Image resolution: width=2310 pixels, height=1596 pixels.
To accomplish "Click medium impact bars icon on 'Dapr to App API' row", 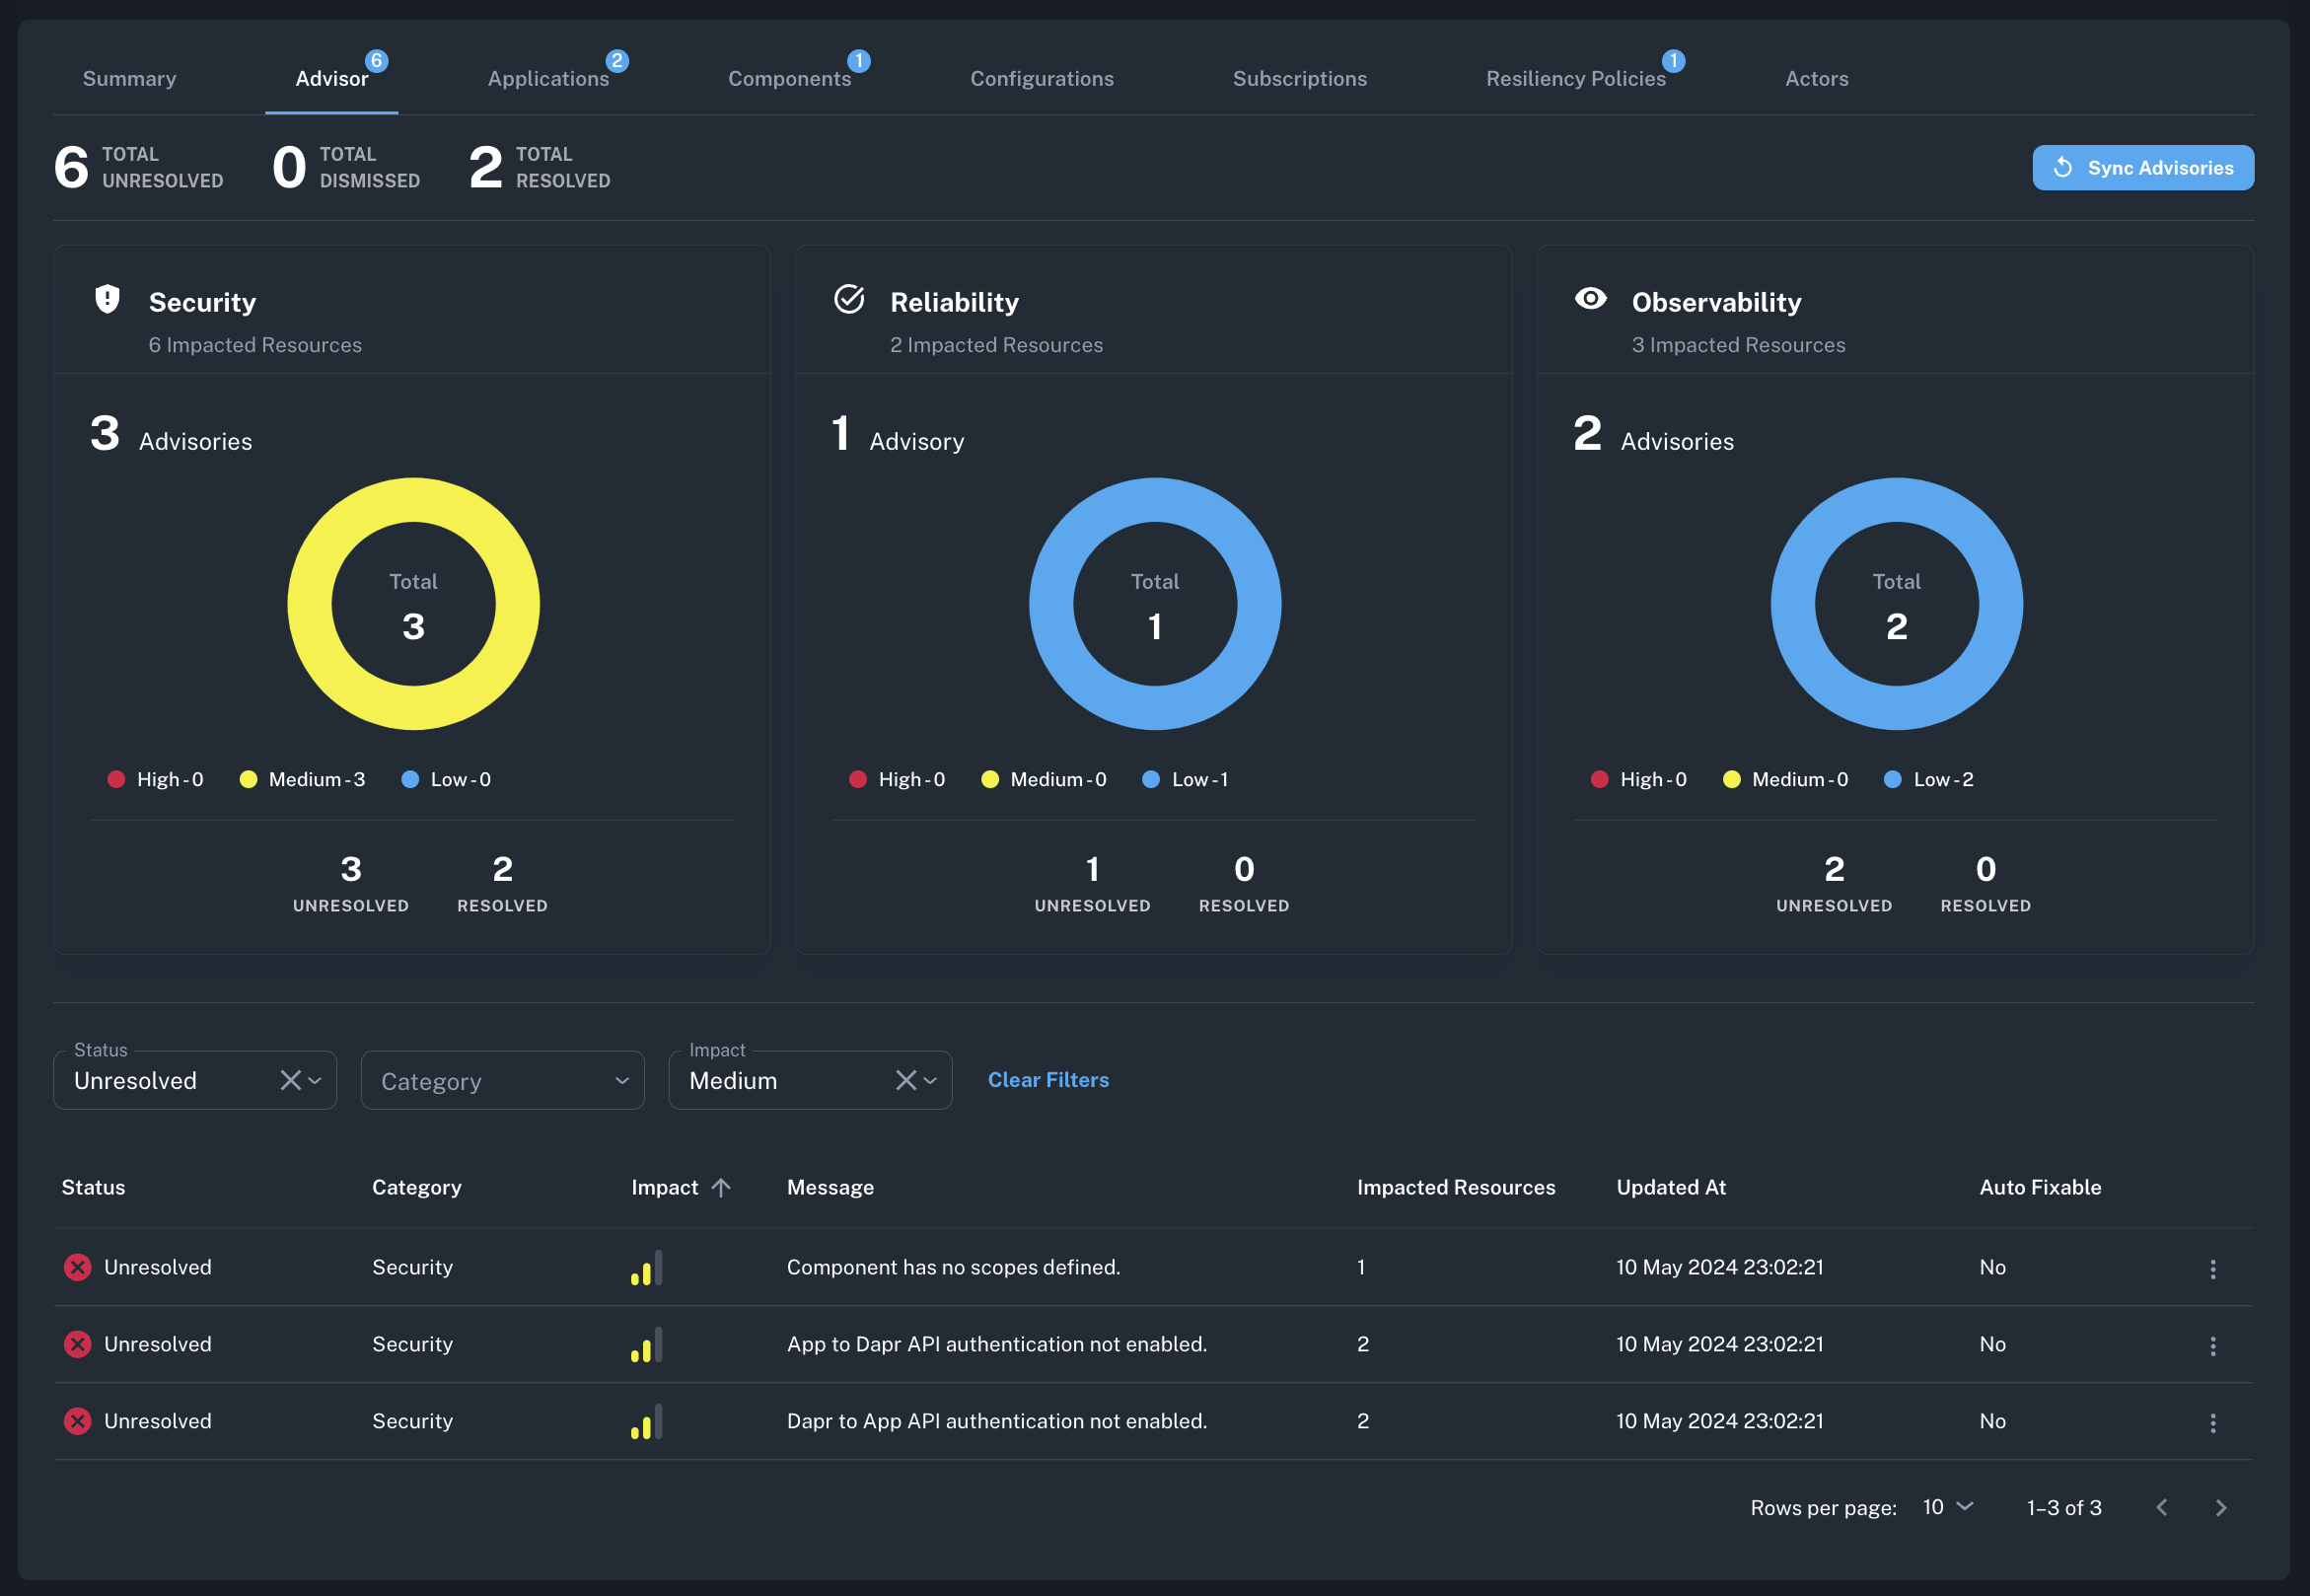I will pyautogui.click(x=646, y=1420).
